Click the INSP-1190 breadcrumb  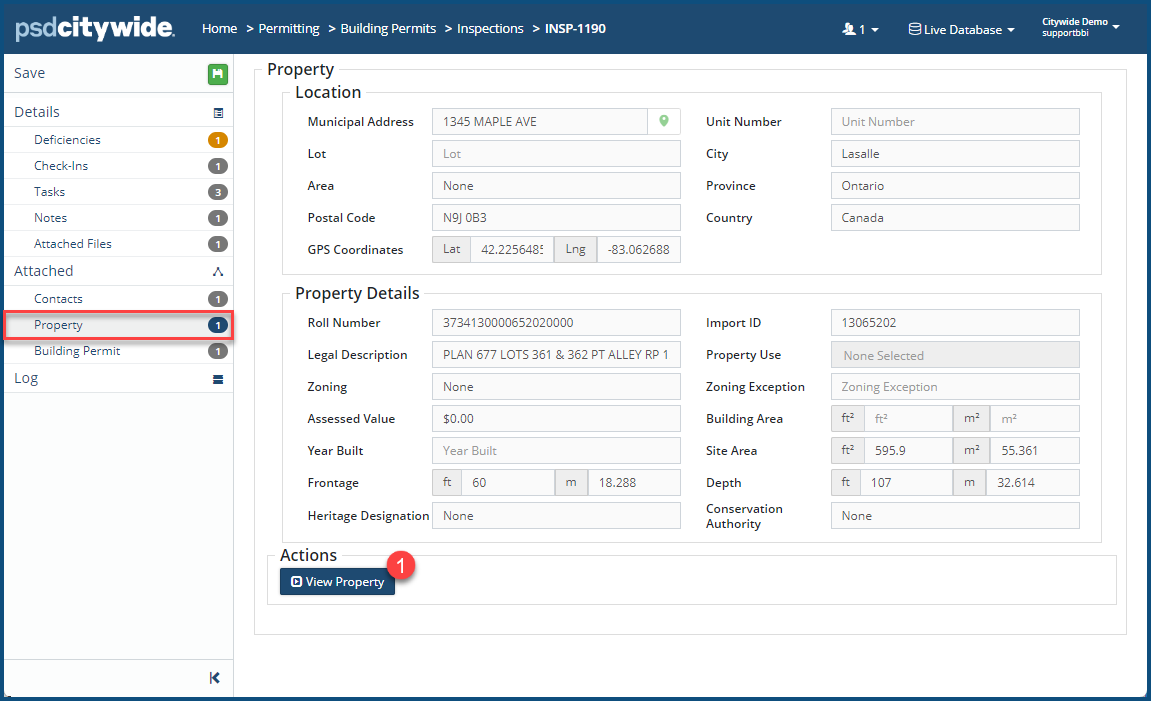(576, 29)
